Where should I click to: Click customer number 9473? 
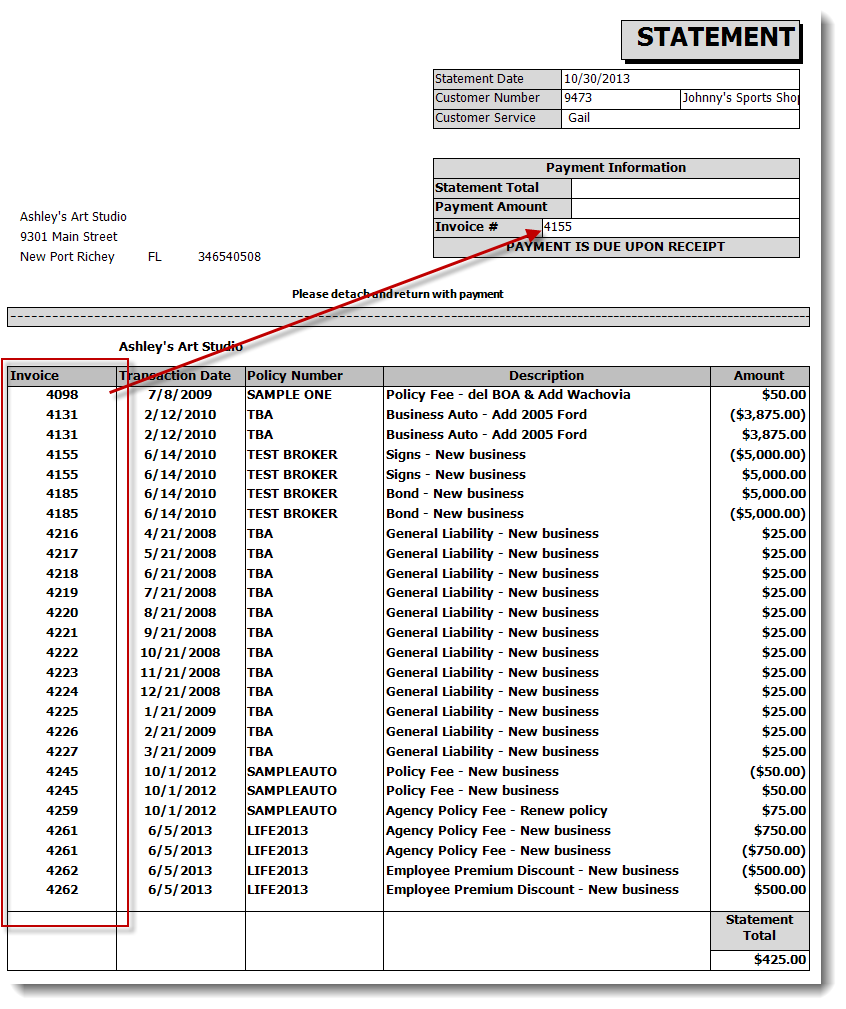coord(578,98)
